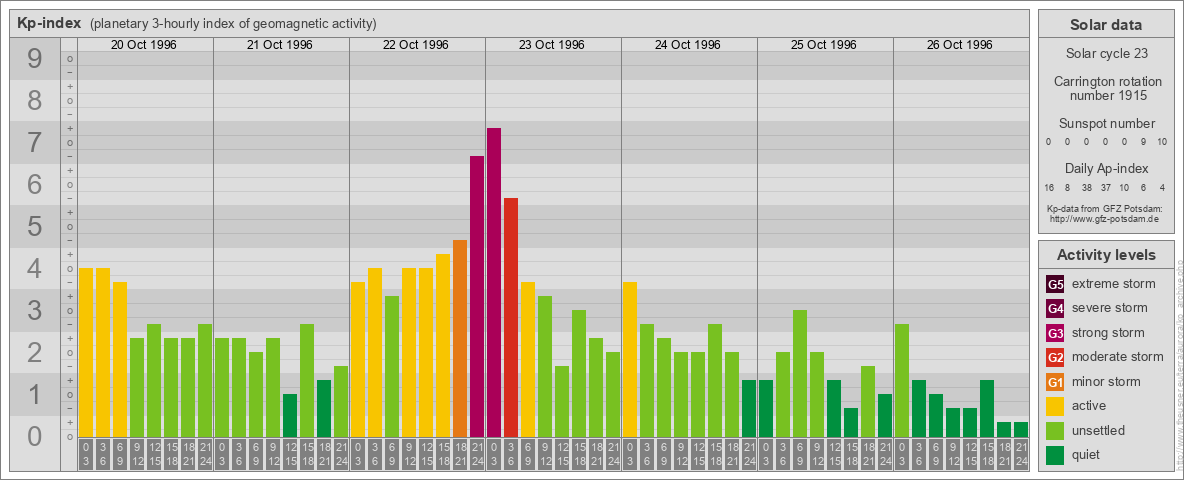
Task: Click the 'Activity levels' panel heading
Action: tap(1106, 255)
